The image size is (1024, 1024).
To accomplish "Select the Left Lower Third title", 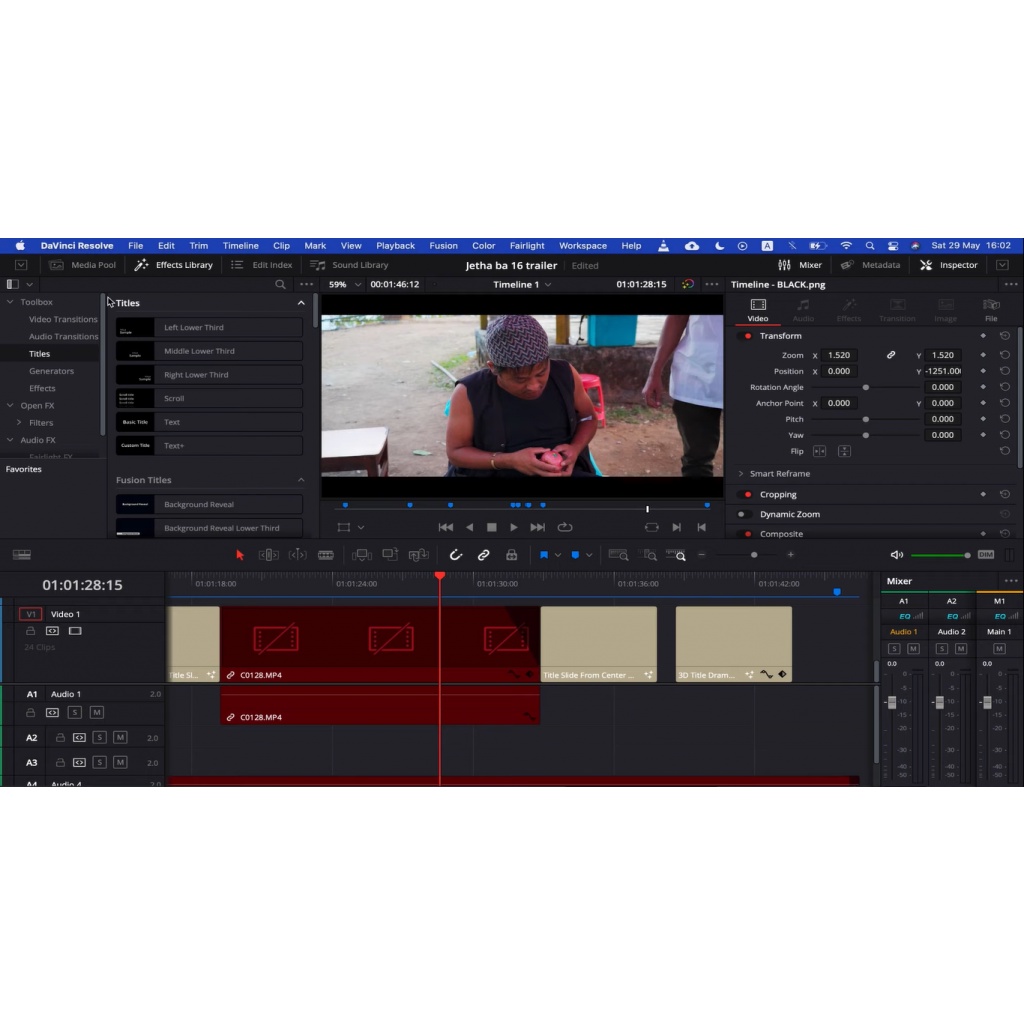I will point(209,327).
